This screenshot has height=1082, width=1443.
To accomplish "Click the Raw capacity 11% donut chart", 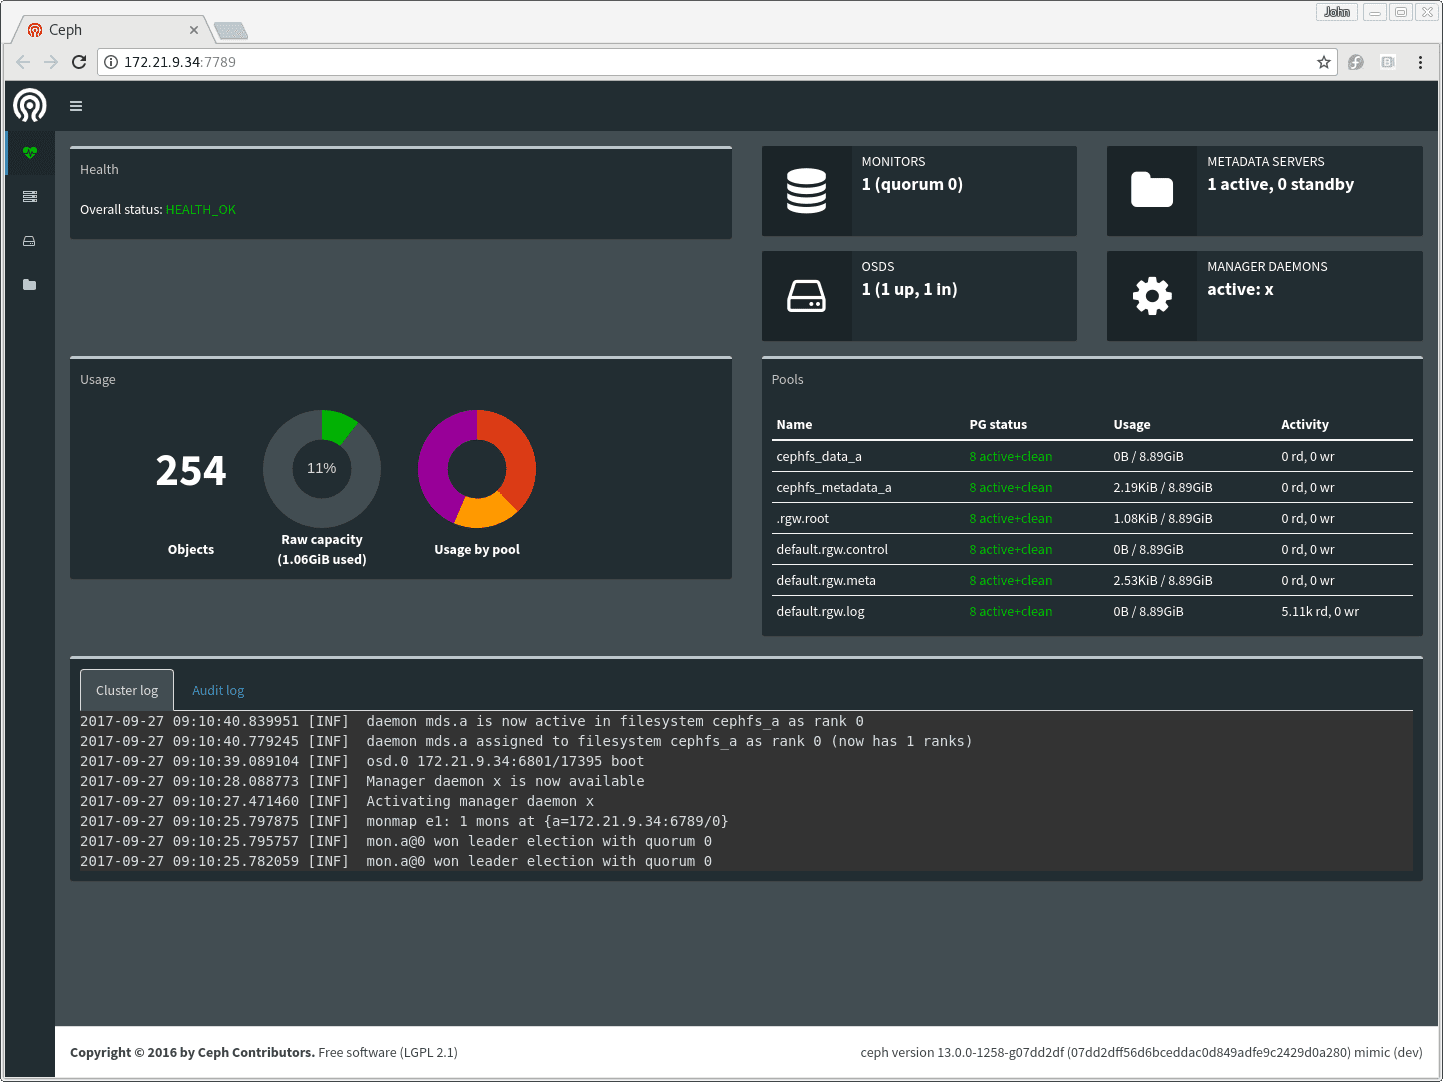I will (322, 468).
